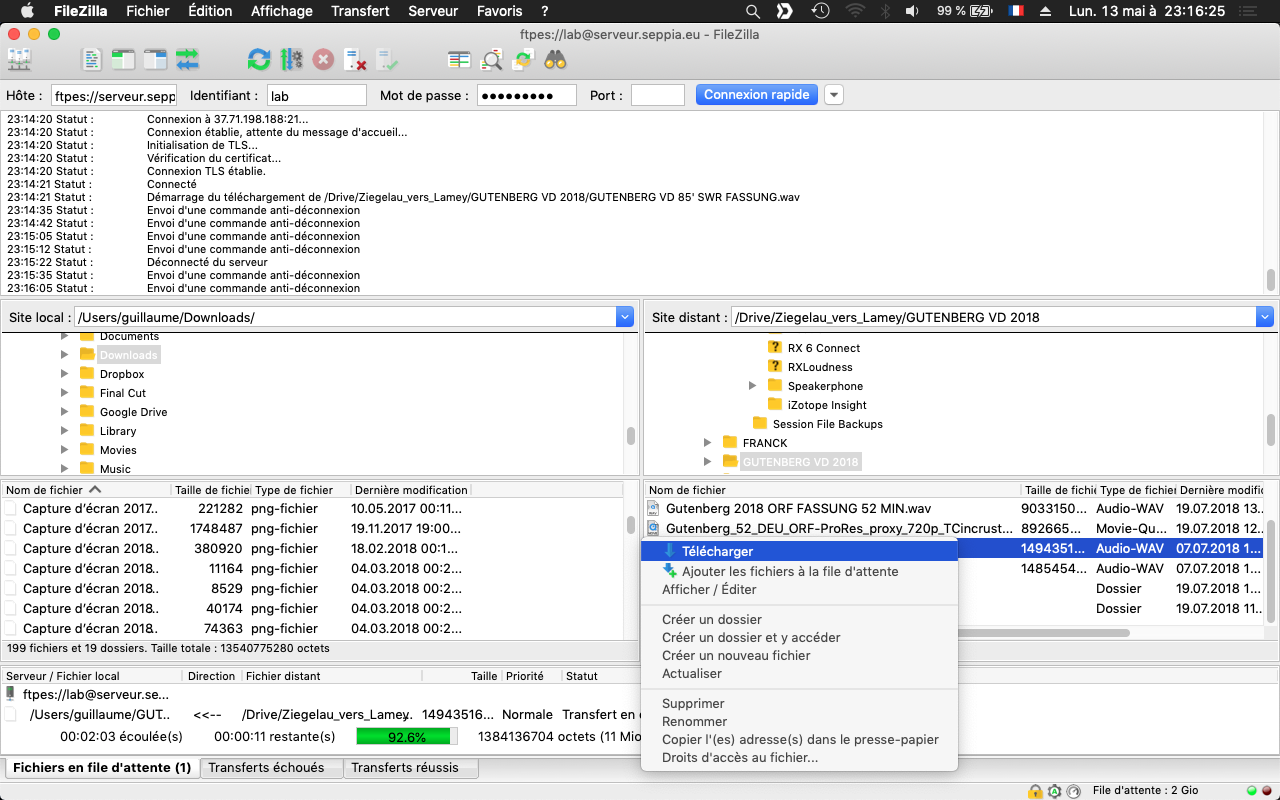Switch to the Transferts échoués tab
Screen dimensions: 1280x800
point(266,768)
